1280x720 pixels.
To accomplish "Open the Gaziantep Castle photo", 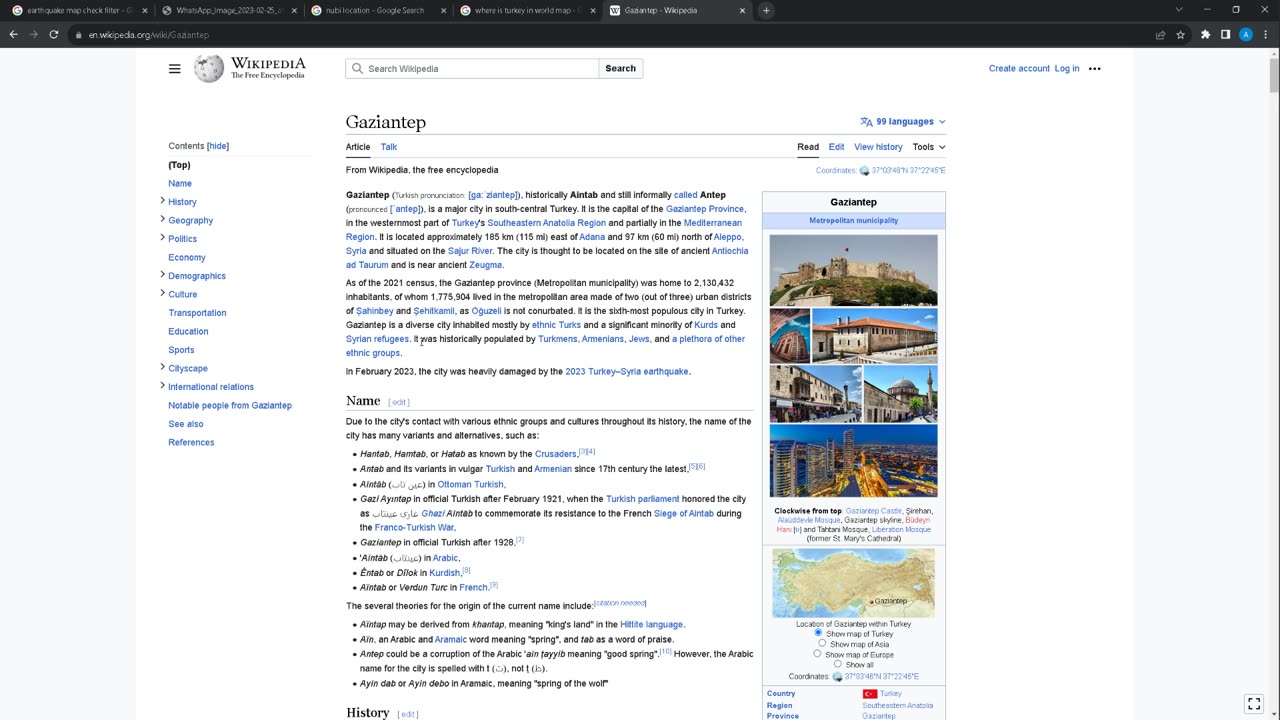I will [853, 270].
